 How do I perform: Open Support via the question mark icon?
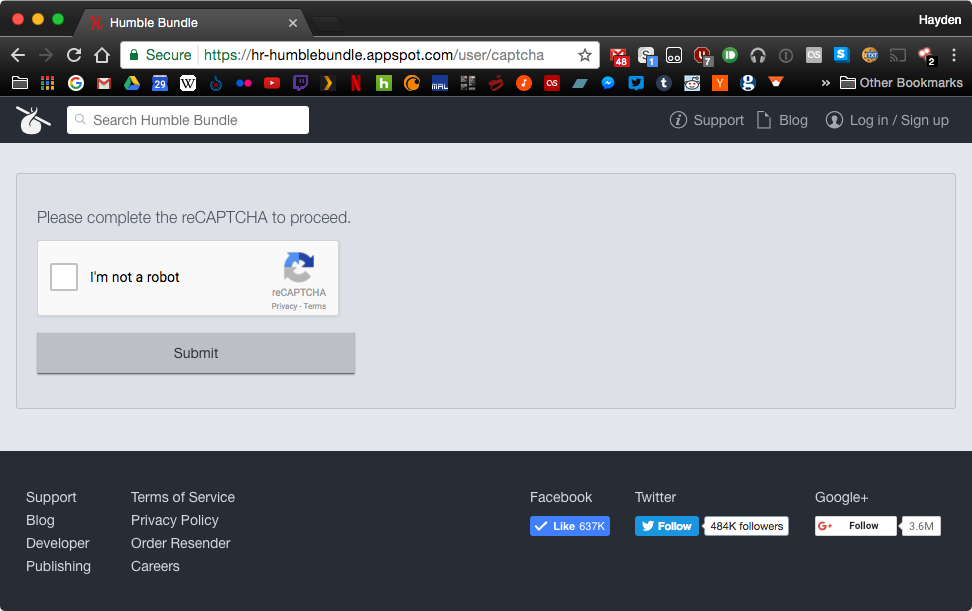pos(676,120)
